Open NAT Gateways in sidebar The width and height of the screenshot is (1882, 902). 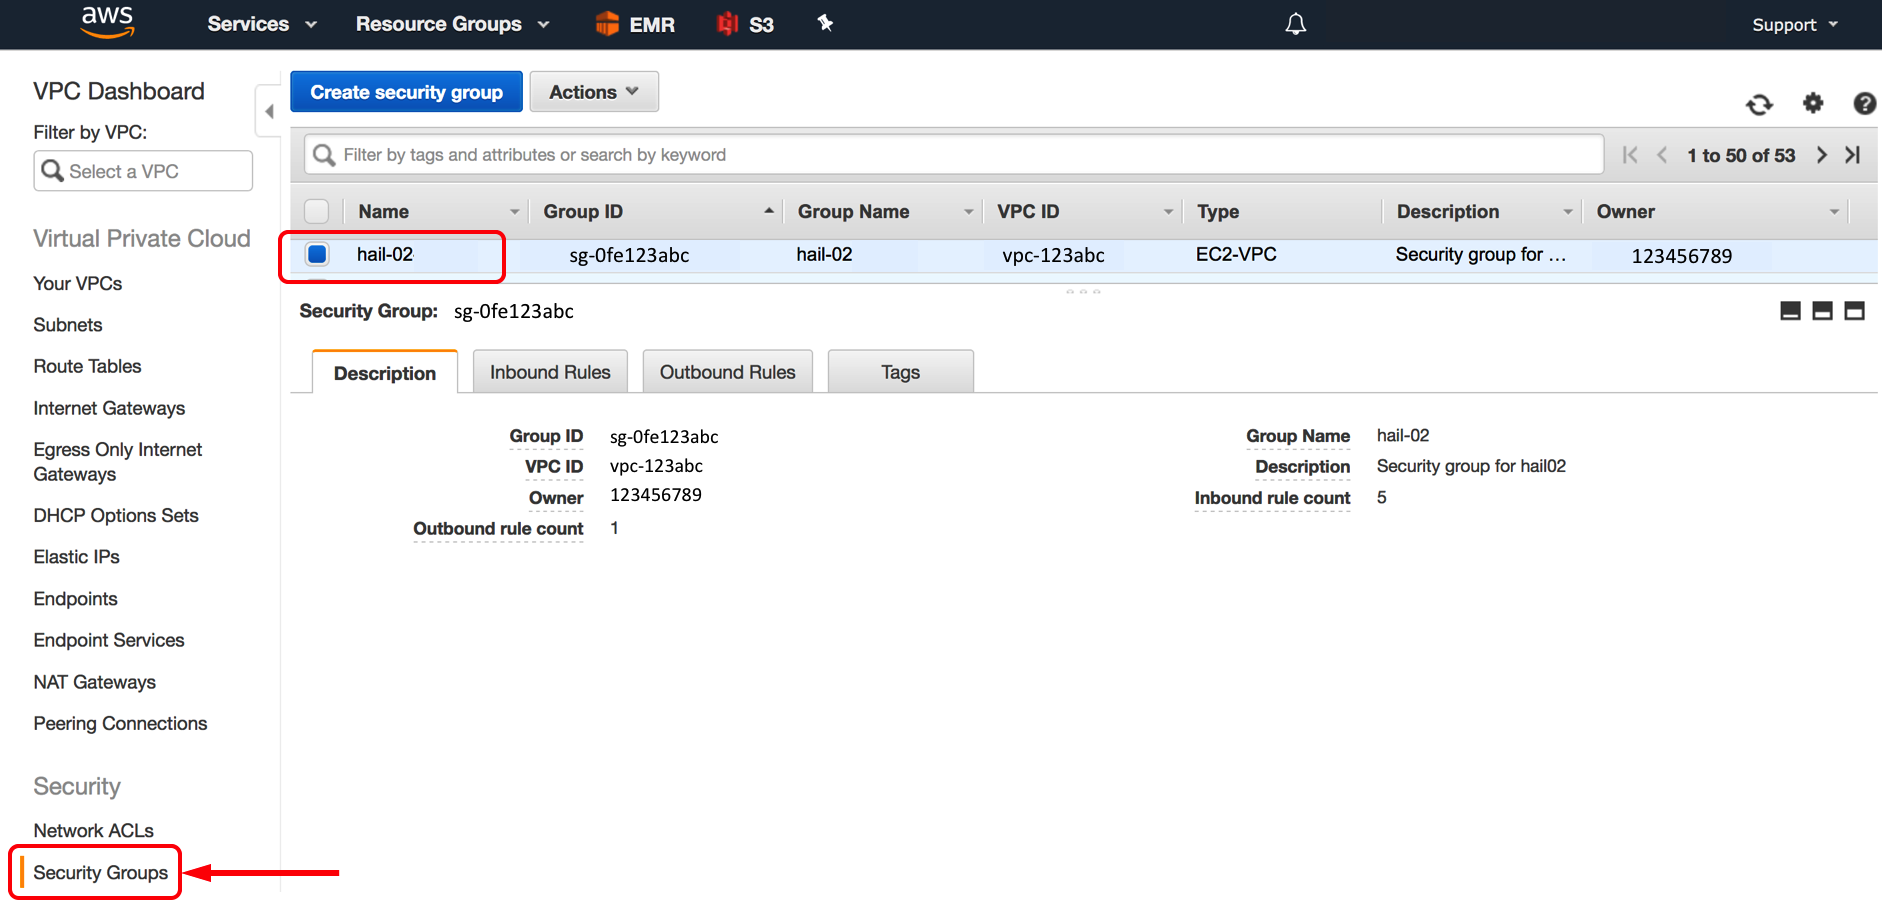(95, 682)
